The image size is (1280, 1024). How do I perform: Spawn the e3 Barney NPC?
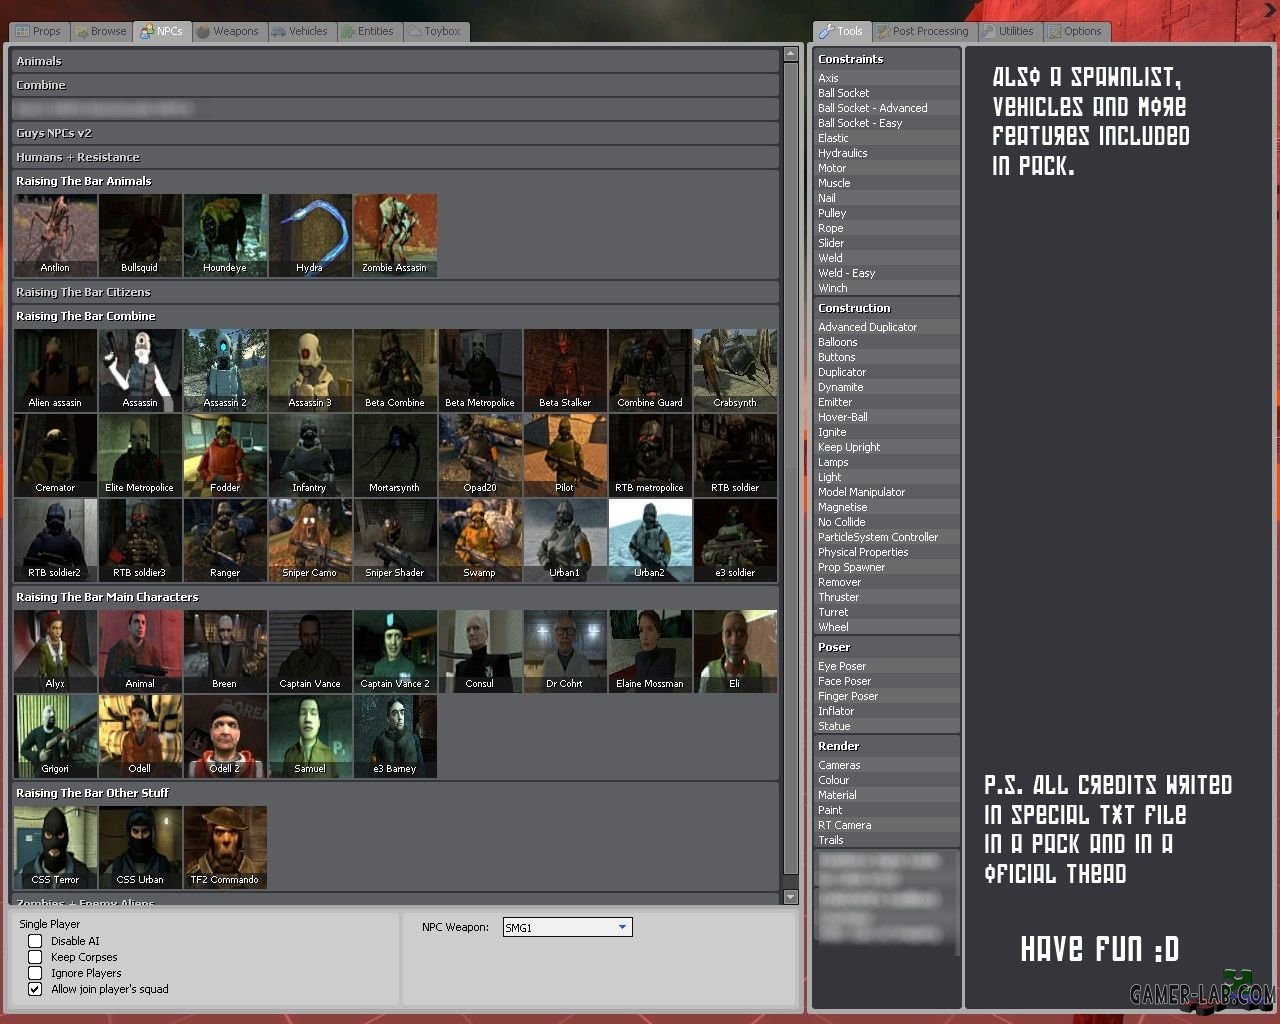pyautogui.click(x=395, y=737)
